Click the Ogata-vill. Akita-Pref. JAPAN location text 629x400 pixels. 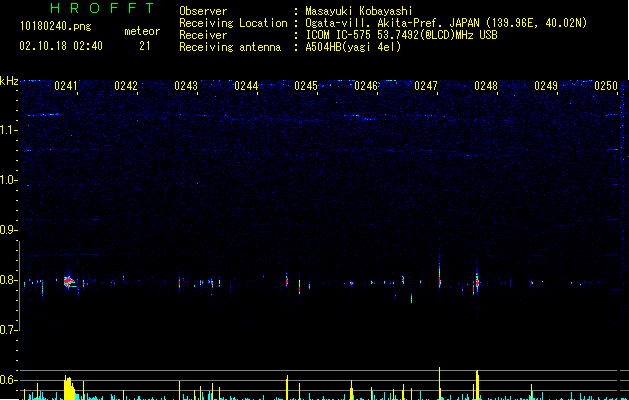tap(446, 23)
